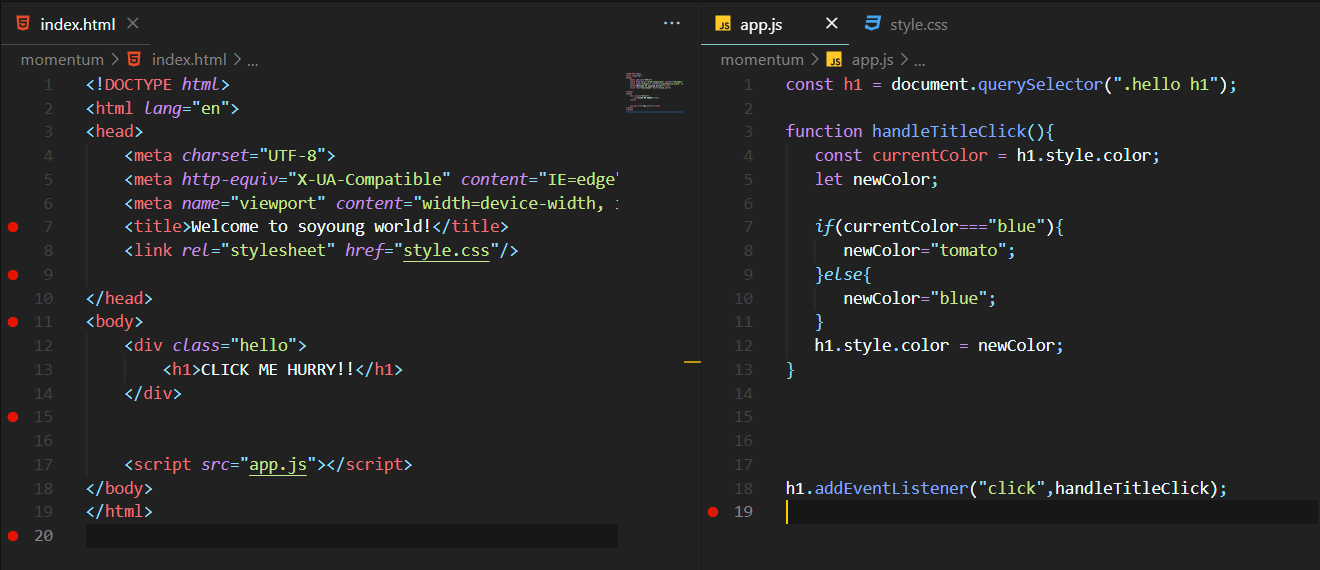Place cursor on empty line 19 of app.js
The height and width of the screenshot is (570, 1320).
[1051, 512]
